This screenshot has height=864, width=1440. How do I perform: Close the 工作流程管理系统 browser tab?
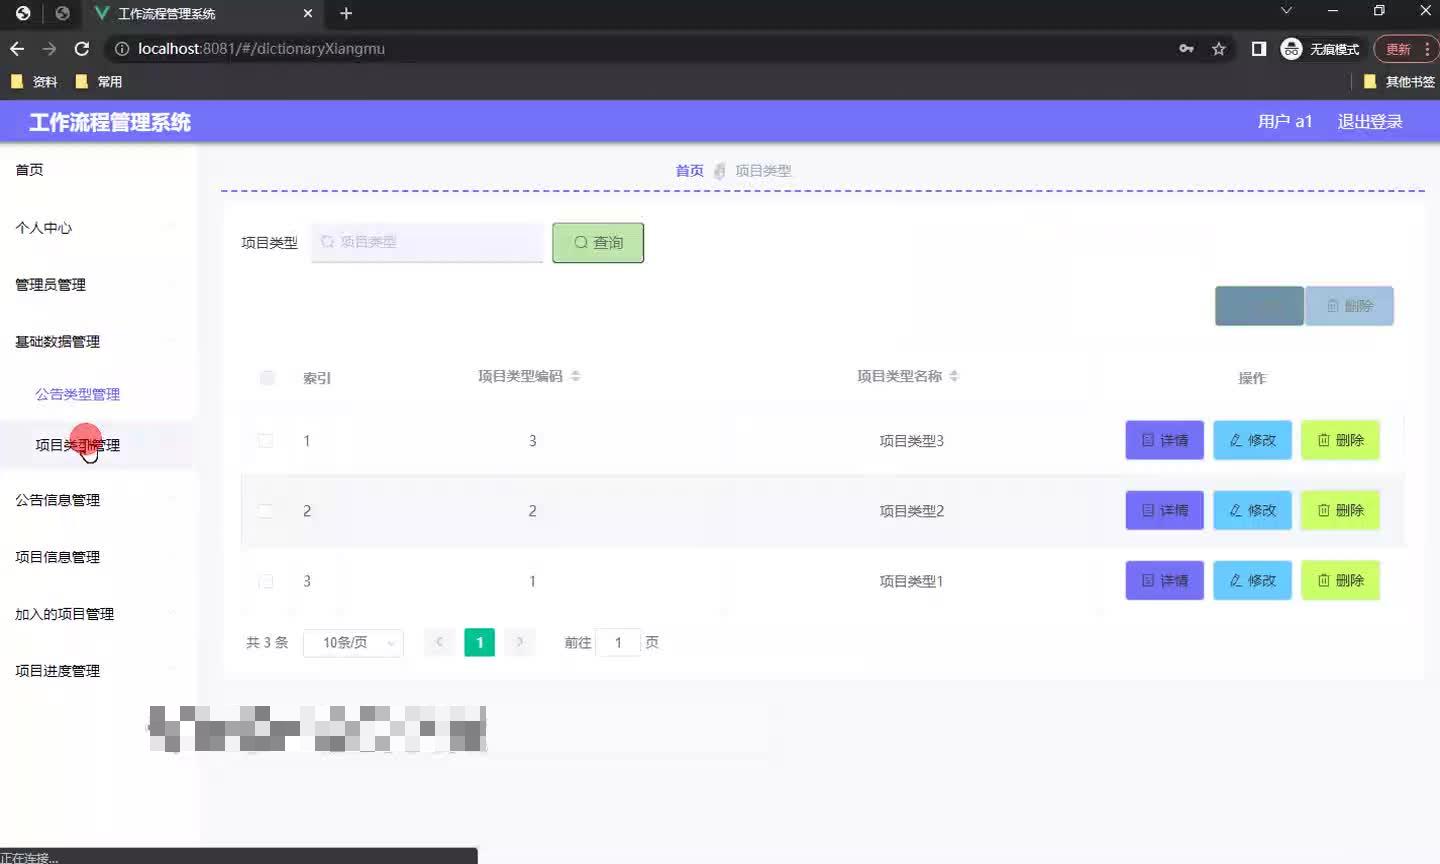tap(308, 13)
